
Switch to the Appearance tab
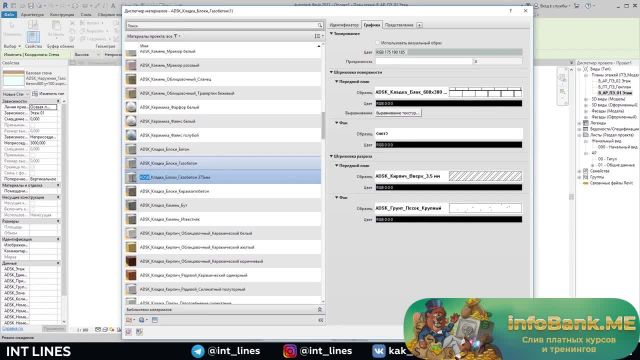[399, 25]
